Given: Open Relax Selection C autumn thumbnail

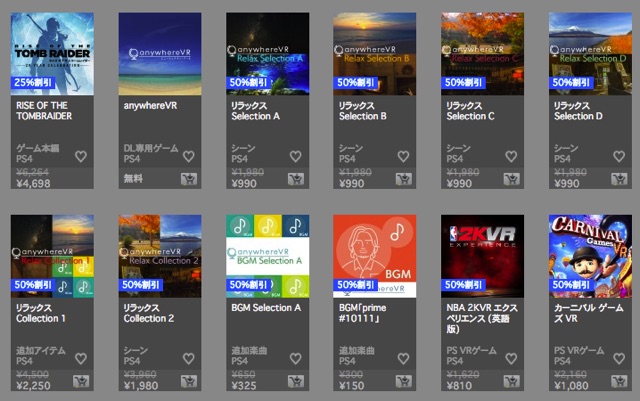Looking at the screenshot, I should 482,54.
